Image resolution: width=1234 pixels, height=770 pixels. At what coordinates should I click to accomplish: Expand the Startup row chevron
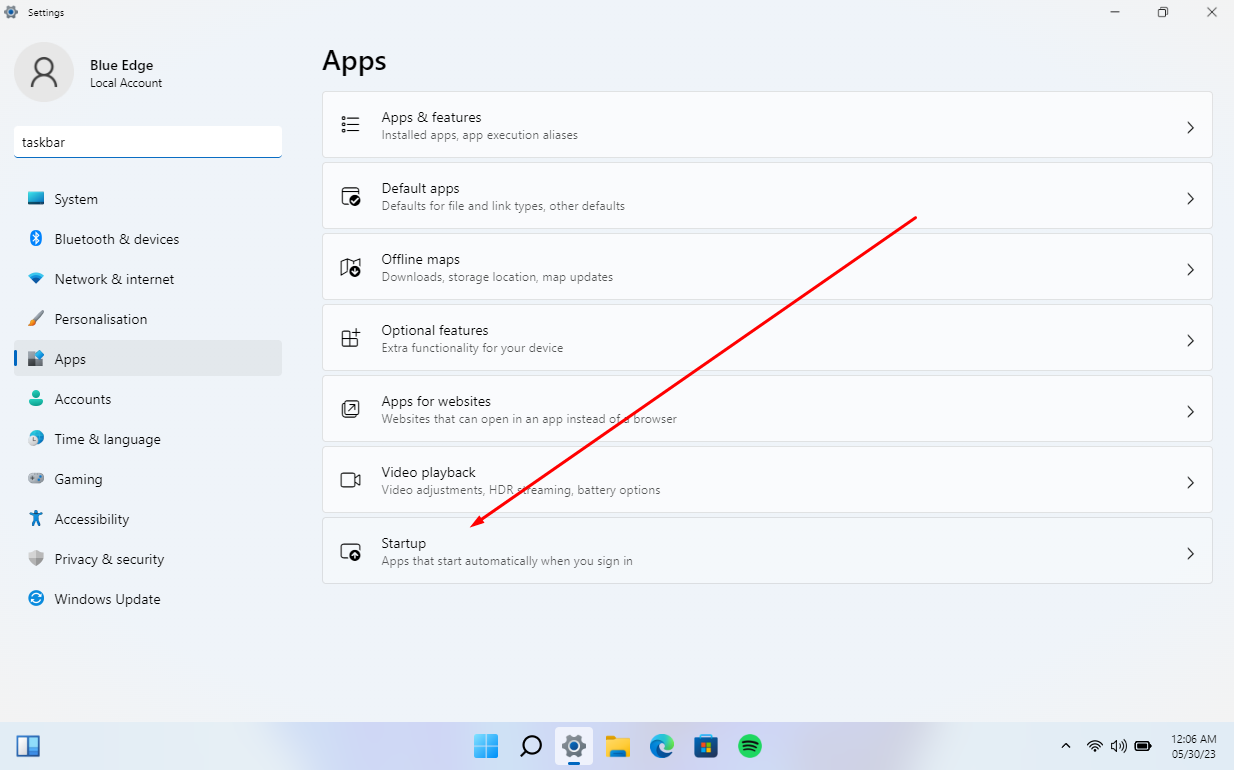tap(1190, 553)
